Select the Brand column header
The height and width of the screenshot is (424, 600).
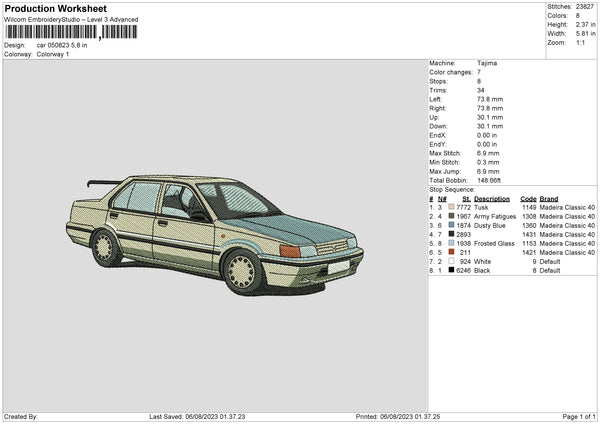click(x=549, y=198)
